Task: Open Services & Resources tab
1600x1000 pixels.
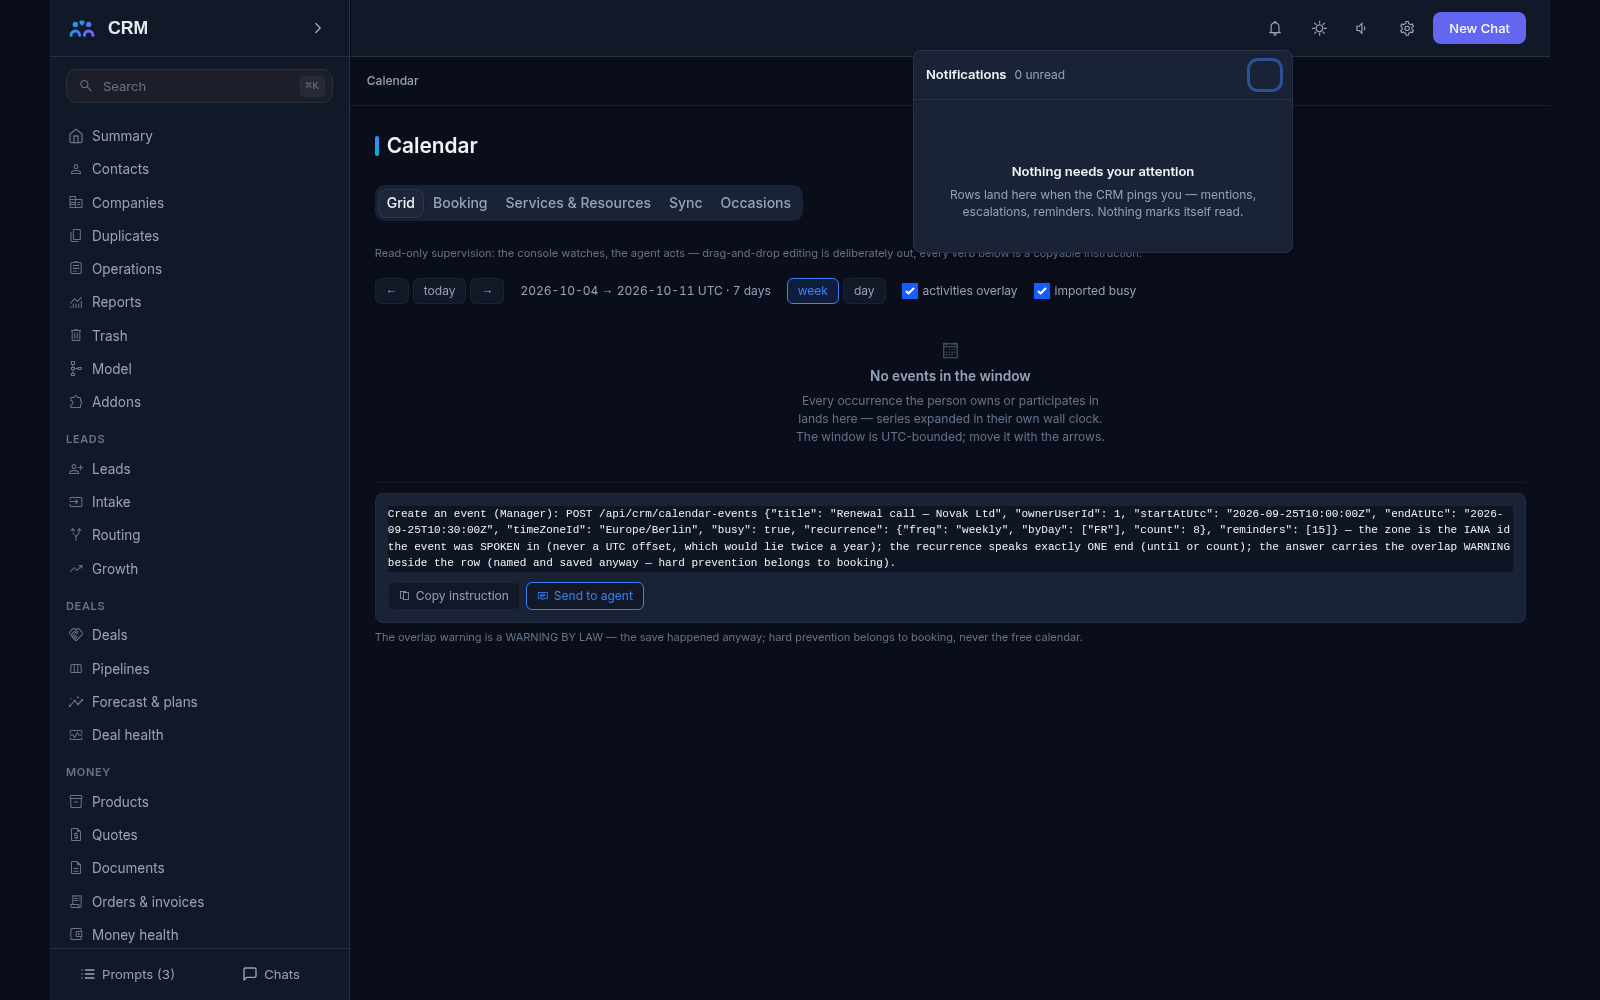Action: pos(578,203)
